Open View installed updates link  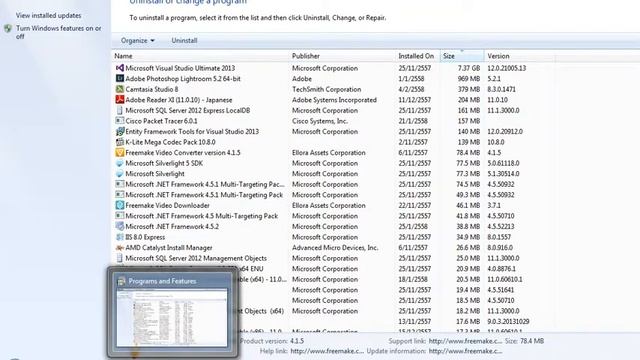click(x=49, y=16)
